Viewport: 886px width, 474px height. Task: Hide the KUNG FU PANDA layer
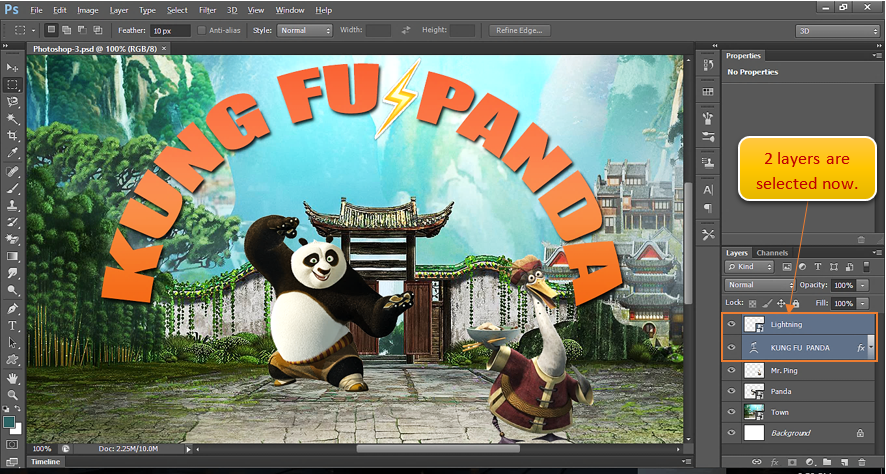[x=732, y=347]
